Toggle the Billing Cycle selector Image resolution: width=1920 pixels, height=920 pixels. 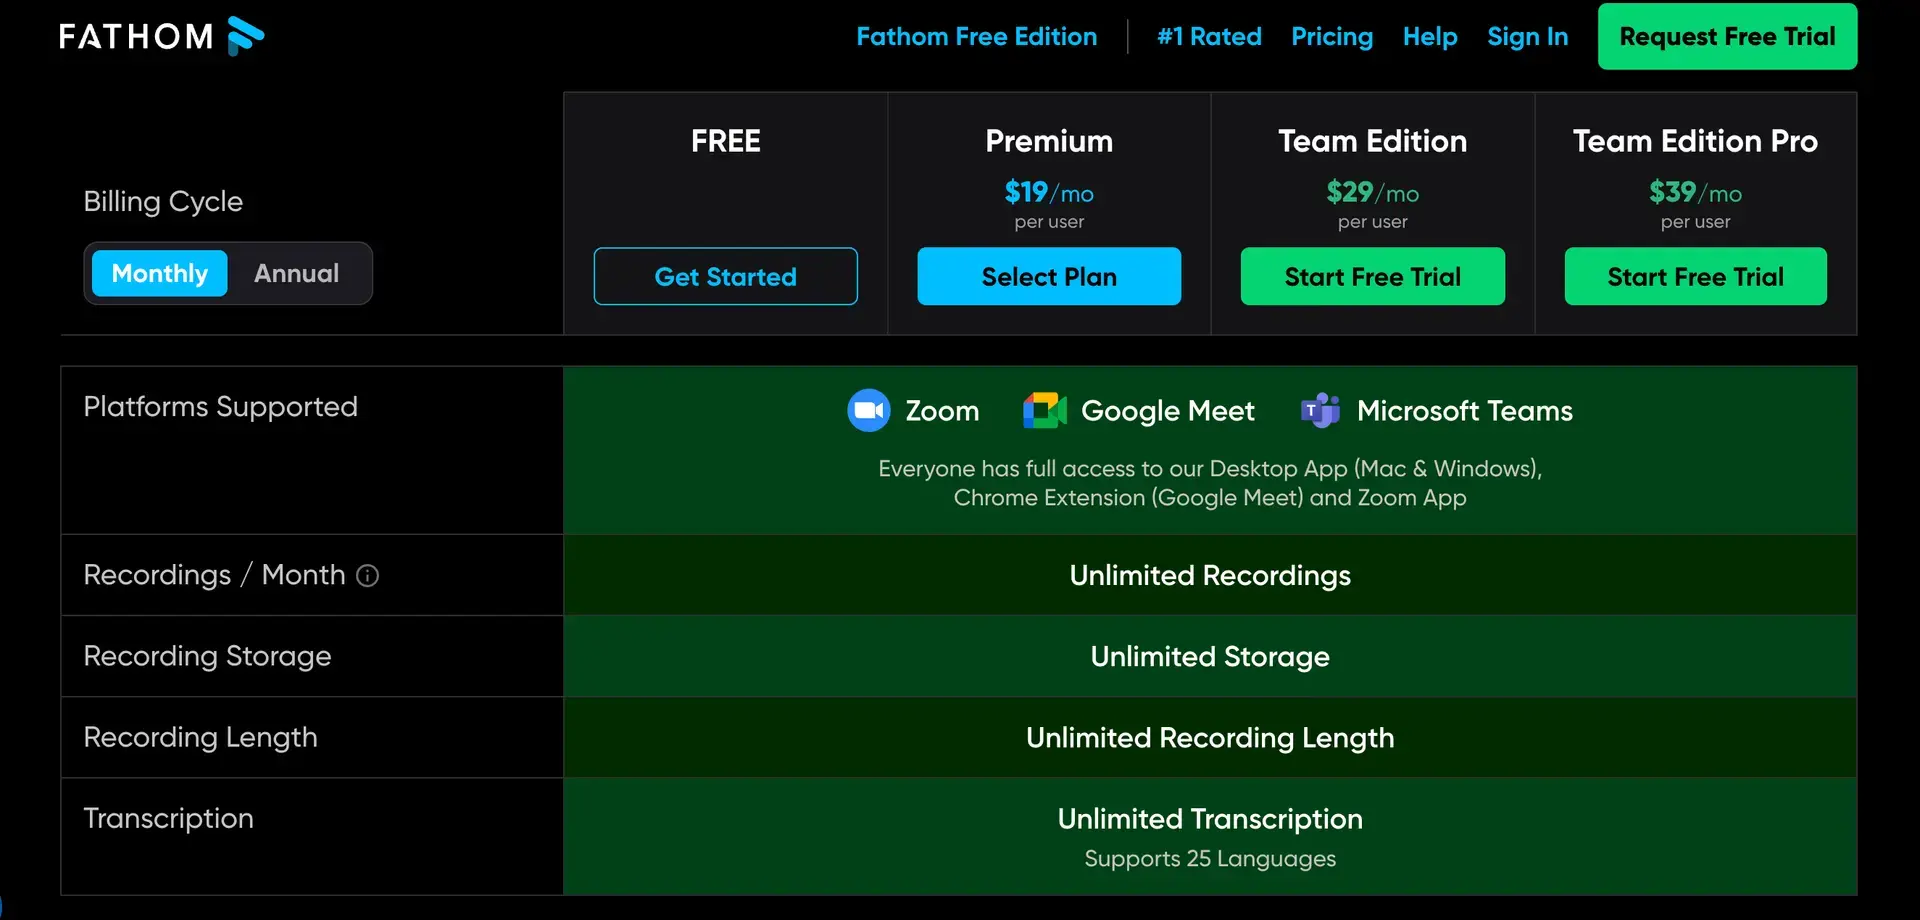(227, 273)
